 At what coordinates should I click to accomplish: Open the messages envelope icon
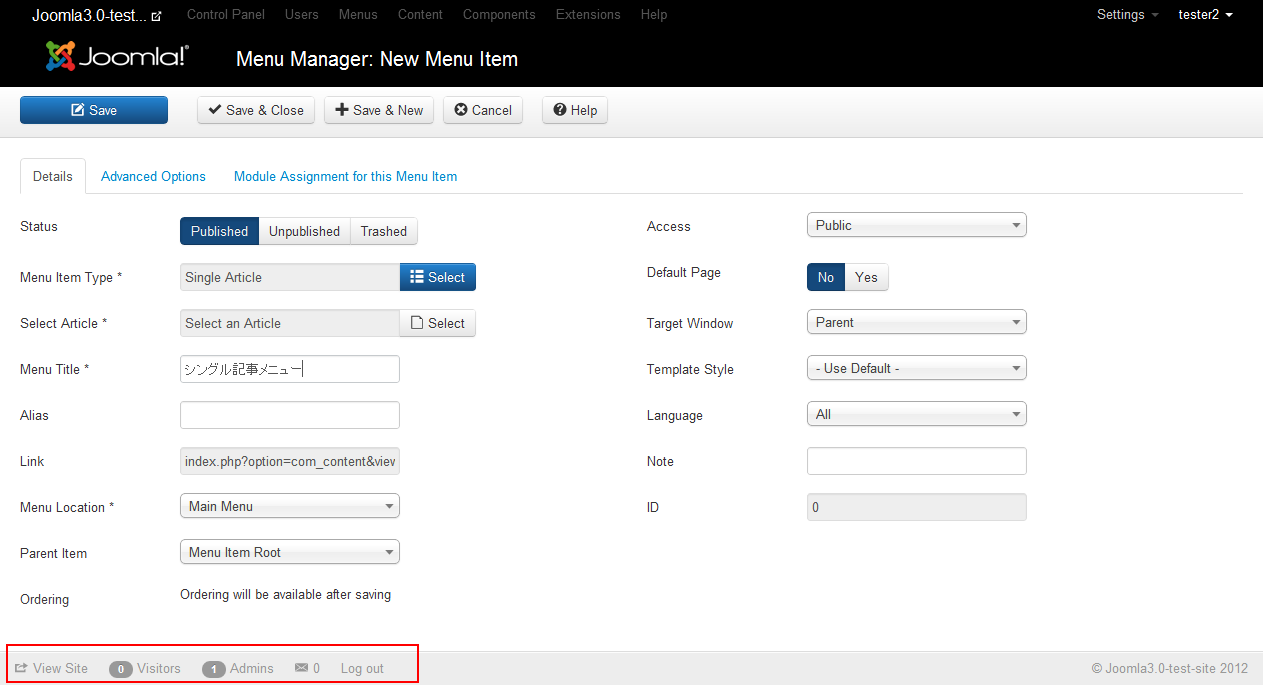pyautogui.click(x=301, y=668)
